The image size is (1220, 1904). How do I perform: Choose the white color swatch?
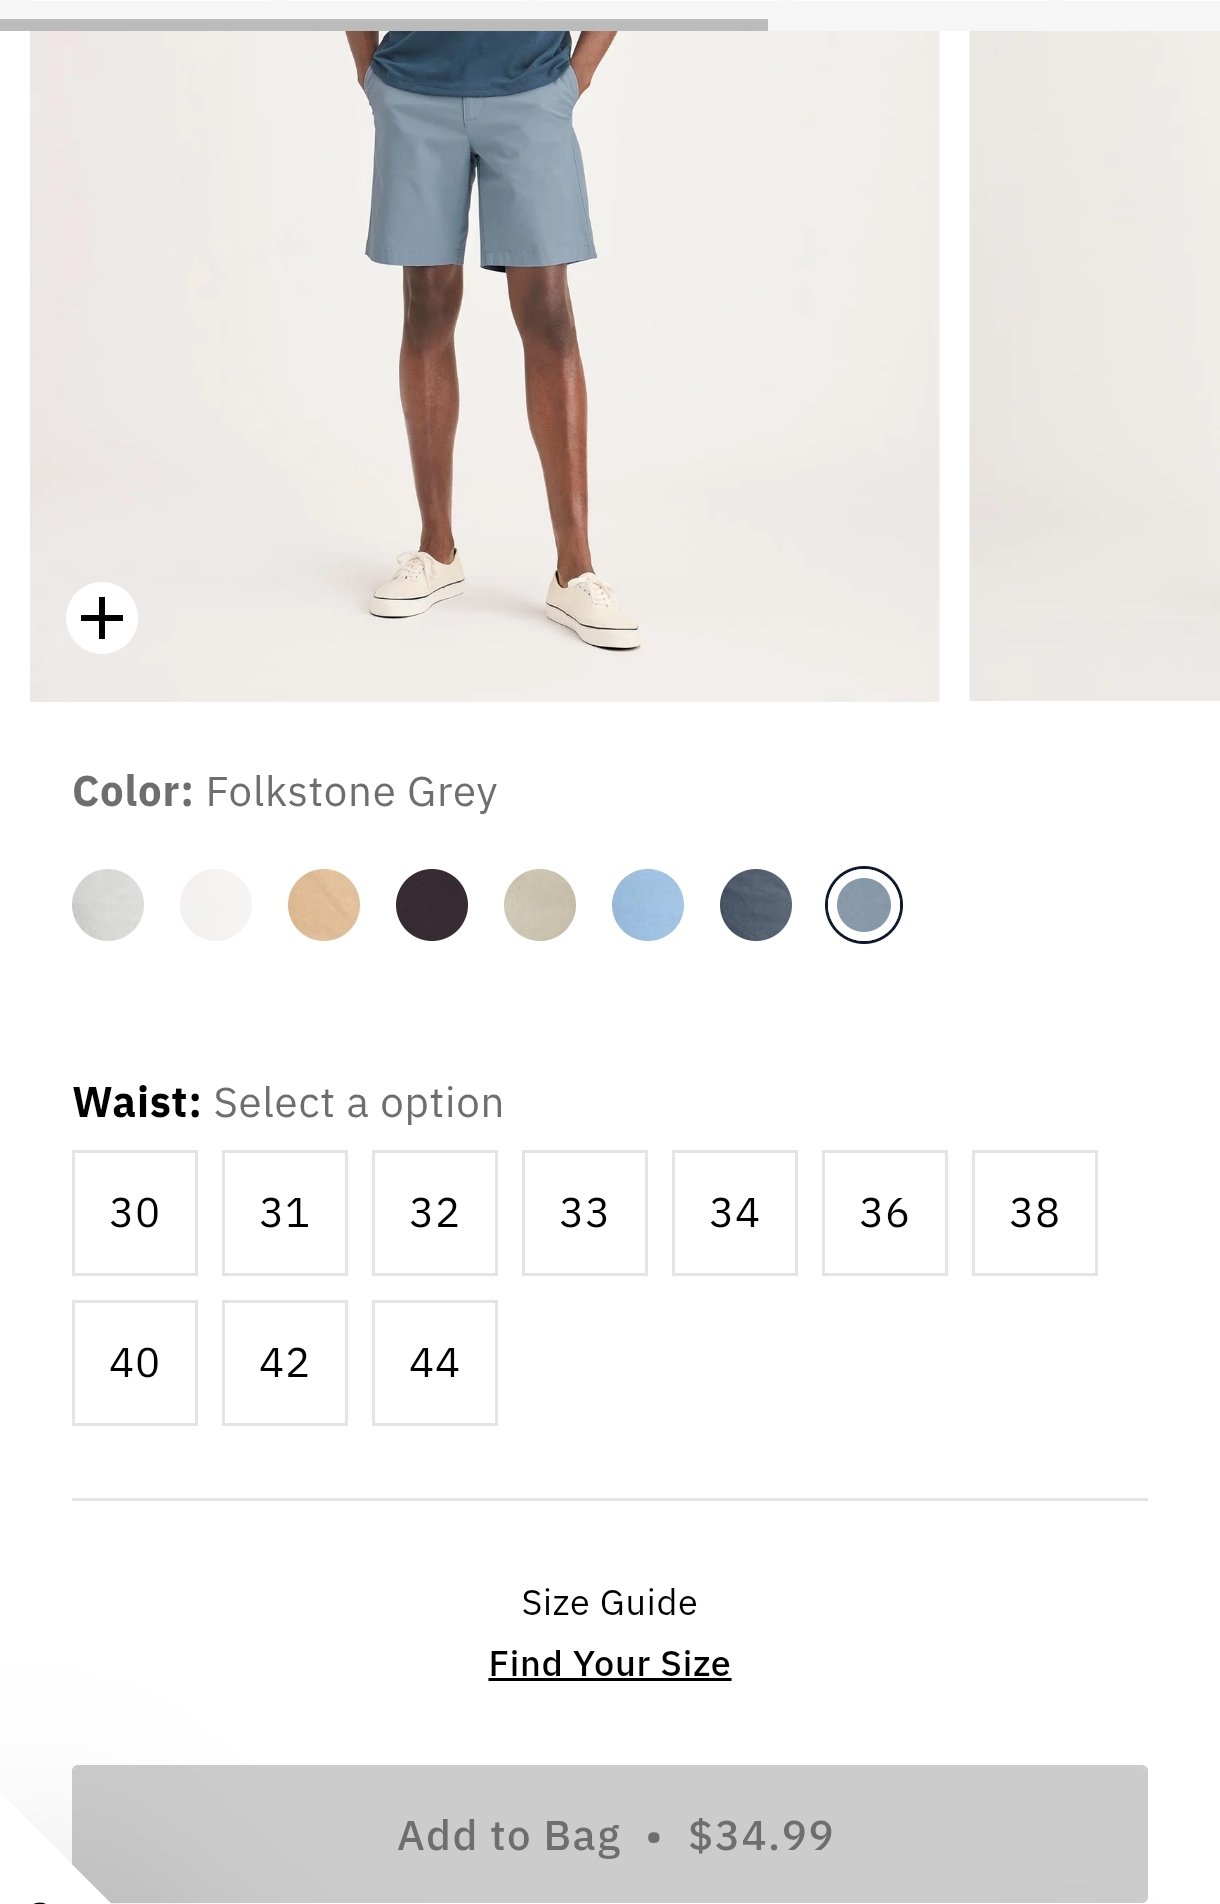coord(216,905)
